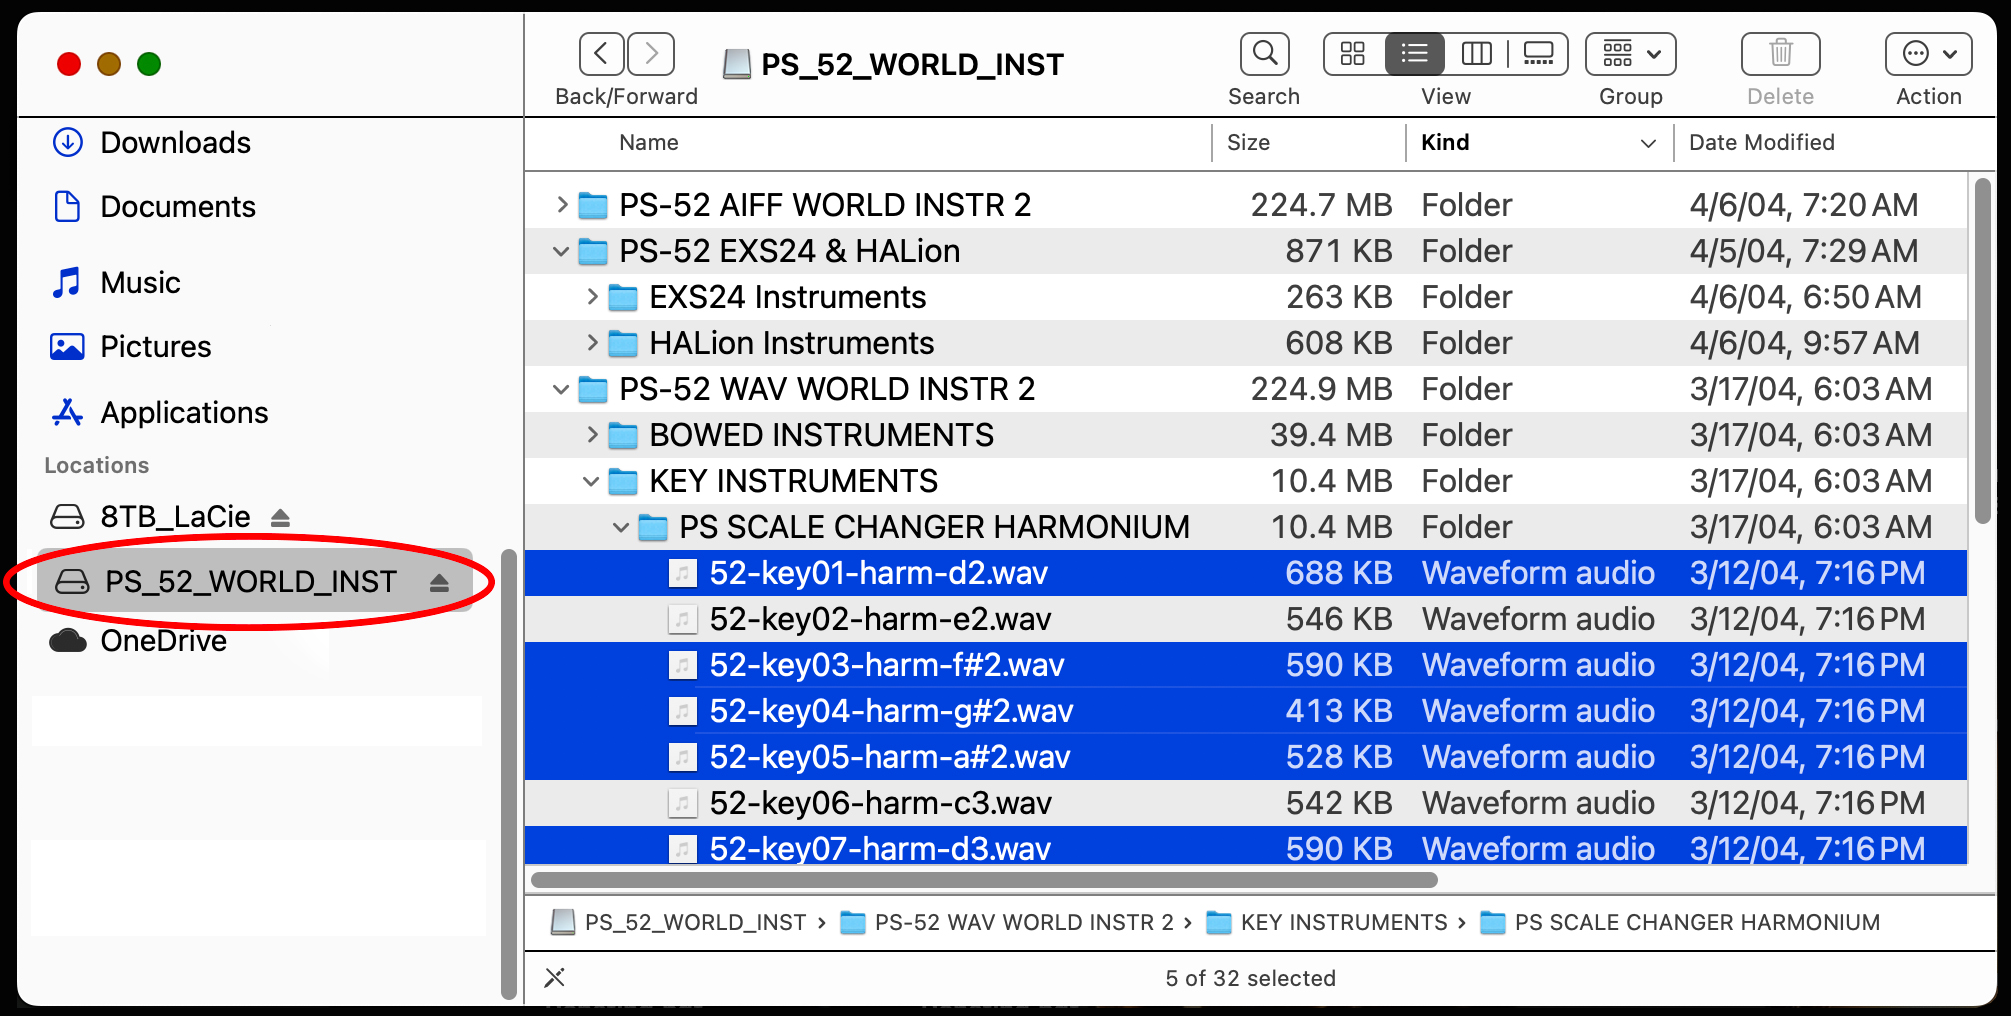Open Search with magnifying glass icon
Screen dimensions: 2011x1016
click(1264, 54)
